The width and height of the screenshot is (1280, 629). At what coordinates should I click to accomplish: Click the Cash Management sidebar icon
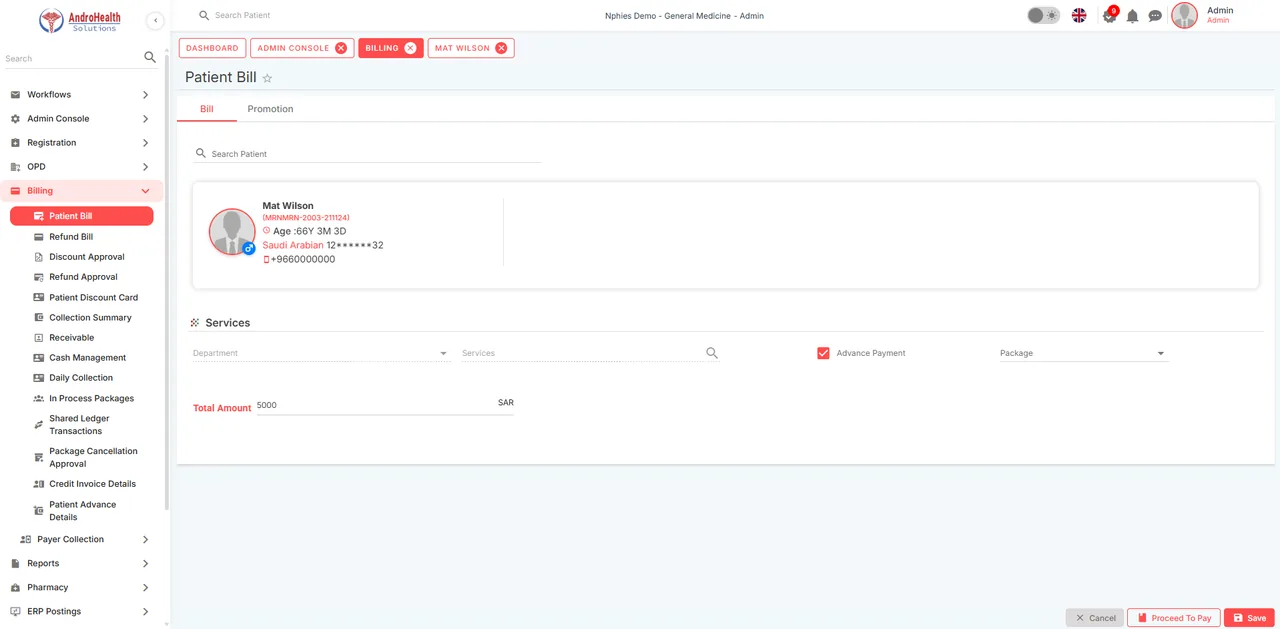(39, 358)
